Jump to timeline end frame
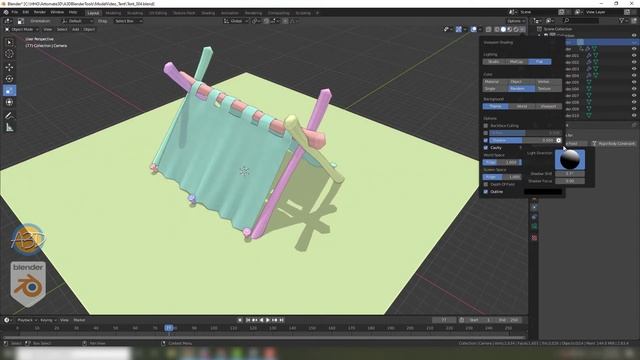 click(x=281, y=320)
